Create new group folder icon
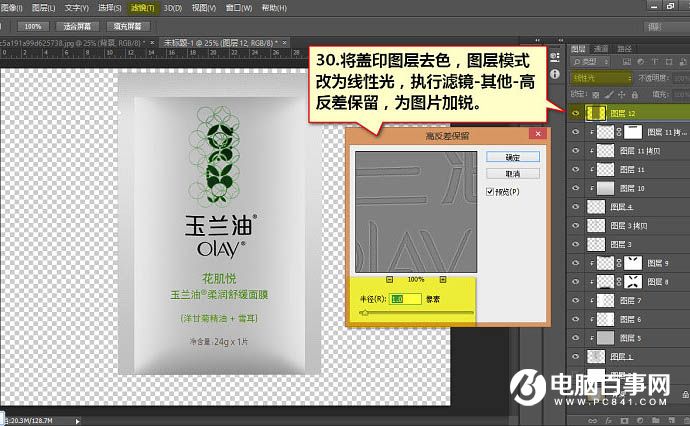The height and width of the screenshot is (426, 690). (x=655, y=421)
